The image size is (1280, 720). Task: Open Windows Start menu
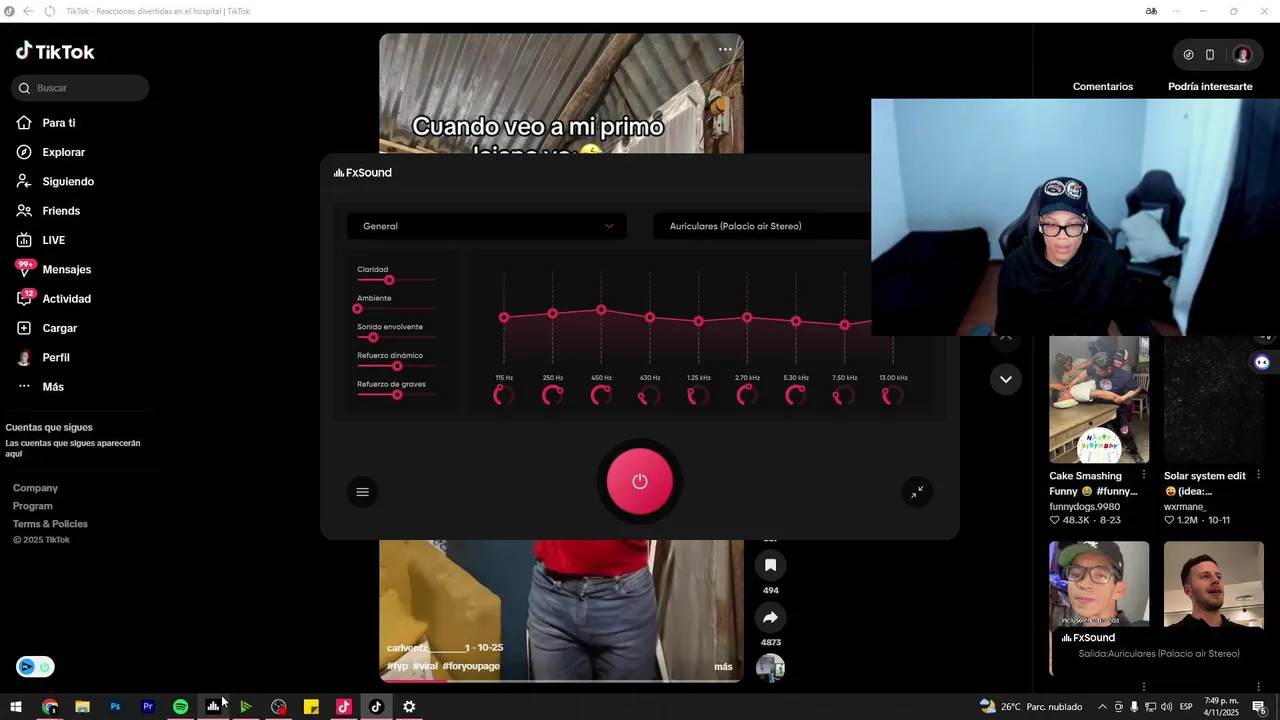click(x=16, y=706)
